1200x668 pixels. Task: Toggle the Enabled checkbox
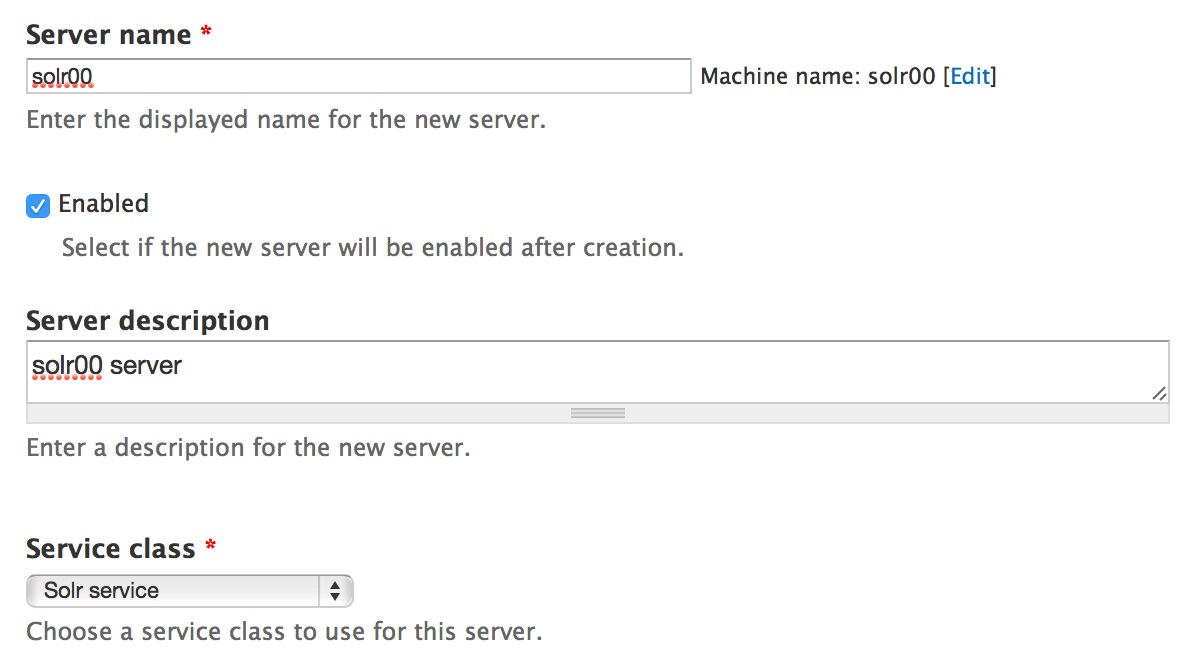coord(38,206)
